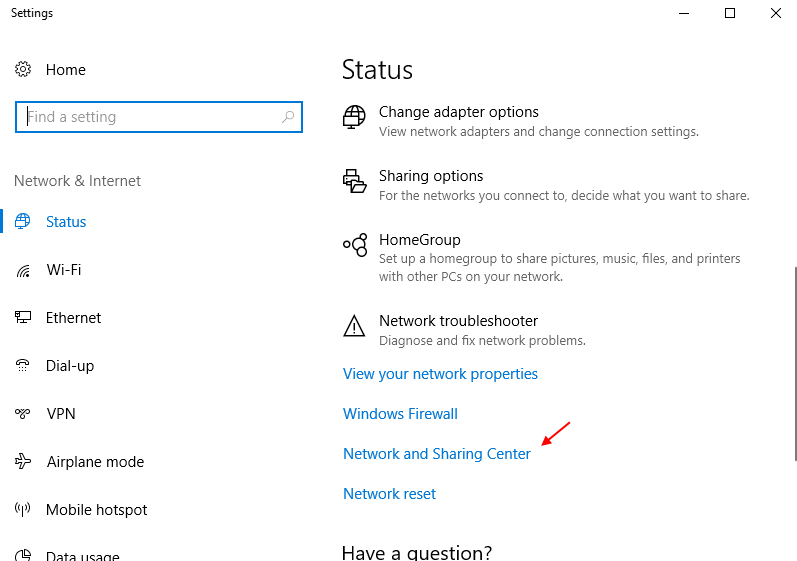Viewport: 797px width, 561px height.
Task: Minimize the Settings window
Action: (x=684, y=13)
